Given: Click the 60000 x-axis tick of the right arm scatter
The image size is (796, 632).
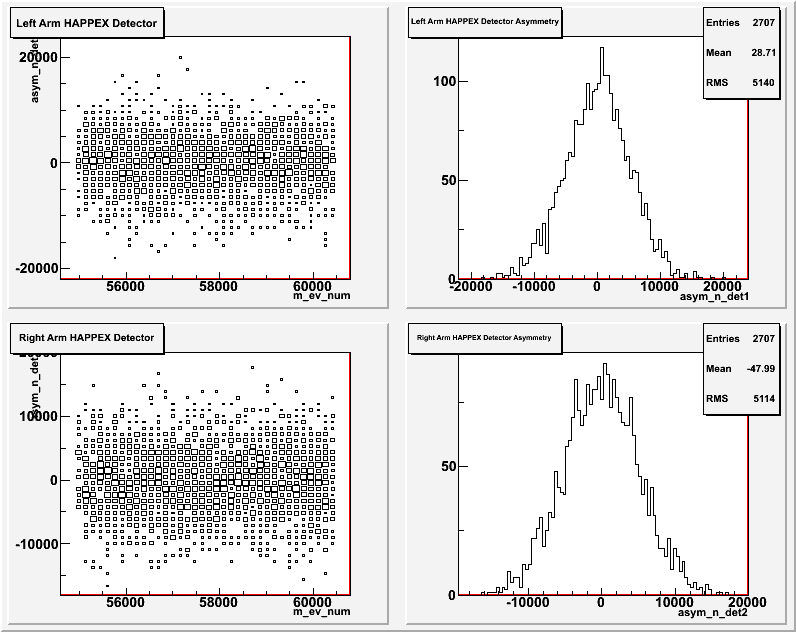Looking at the screenshot, I should [312, 603].
